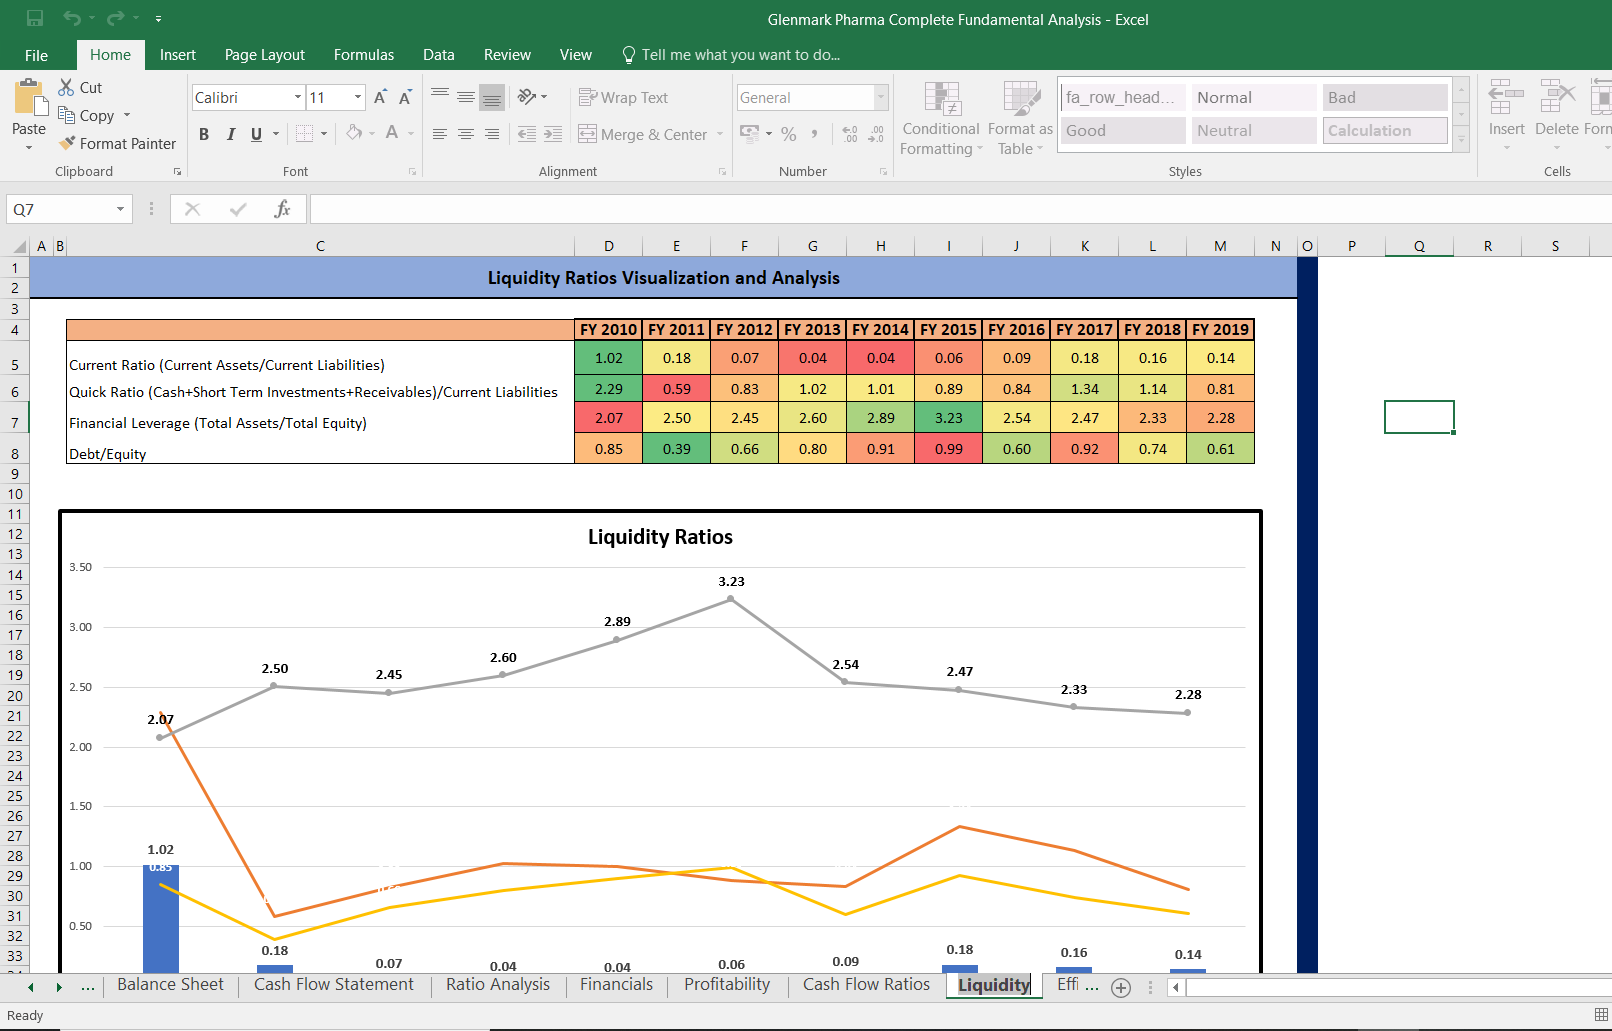
Task: Activate the Format Painter
Action: pos(117,143)
